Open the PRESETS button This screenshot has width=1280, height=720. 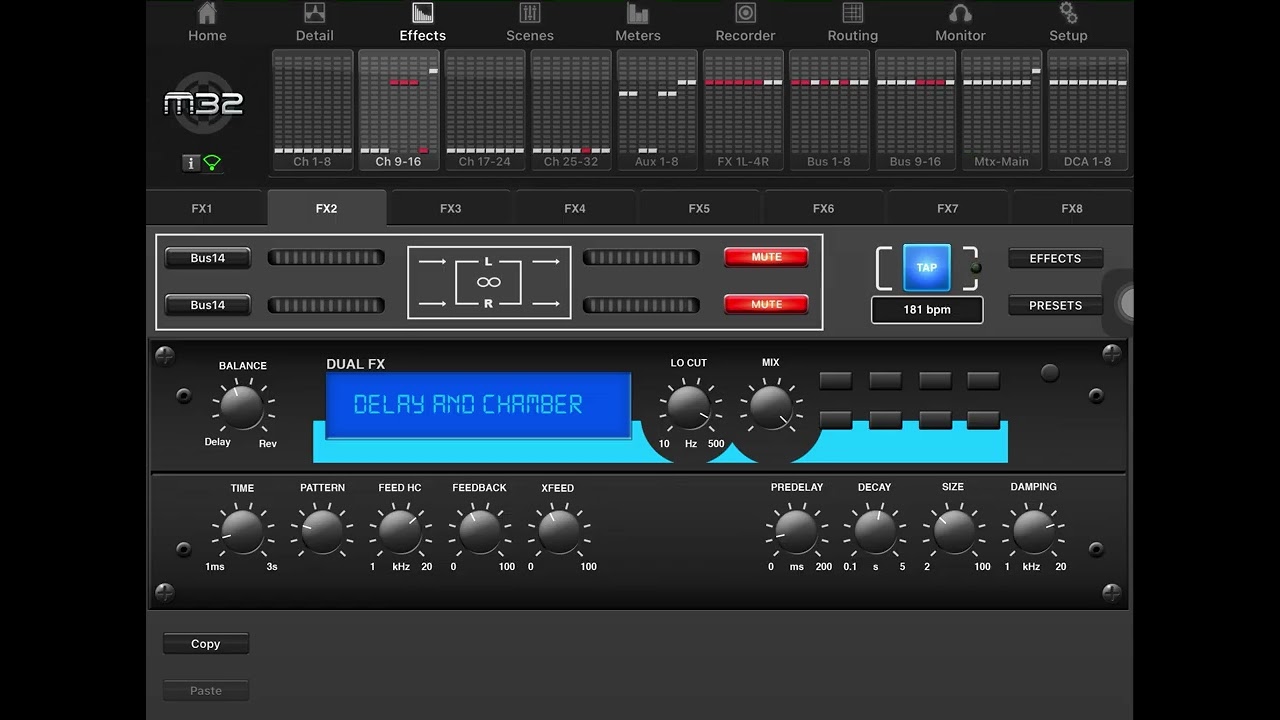pos(1055,305)
